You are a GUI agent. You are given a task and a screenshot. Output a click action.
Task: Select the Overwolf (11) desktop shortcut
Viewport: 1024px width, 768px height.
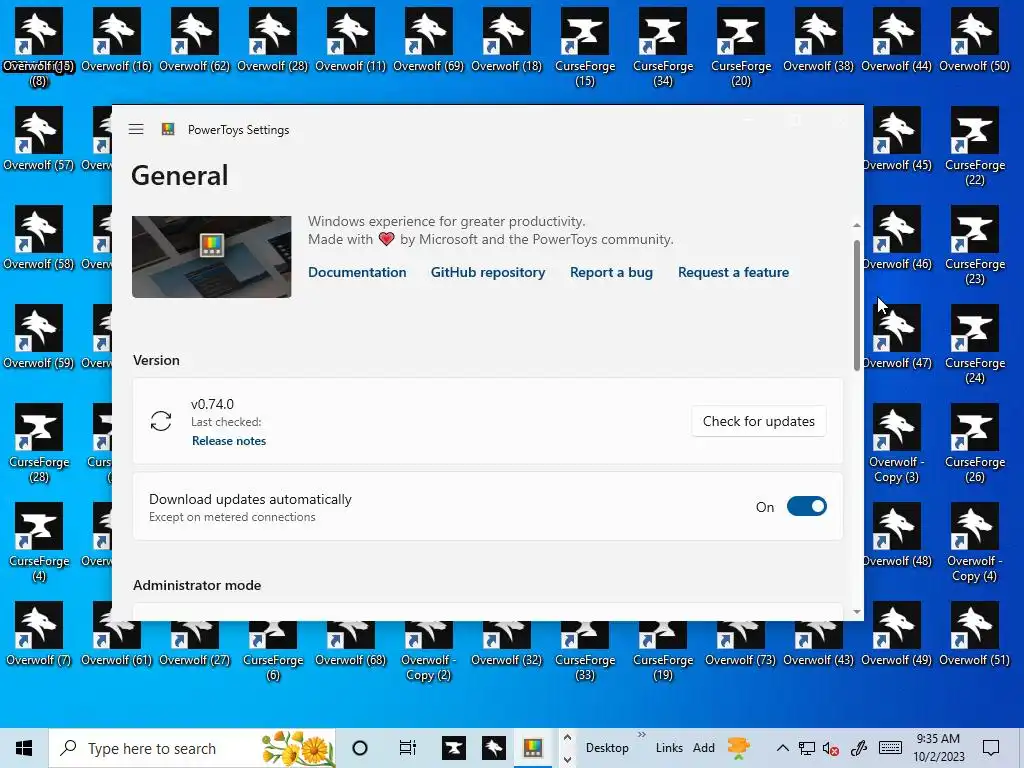pyautogui.click(x=351, y=39)
